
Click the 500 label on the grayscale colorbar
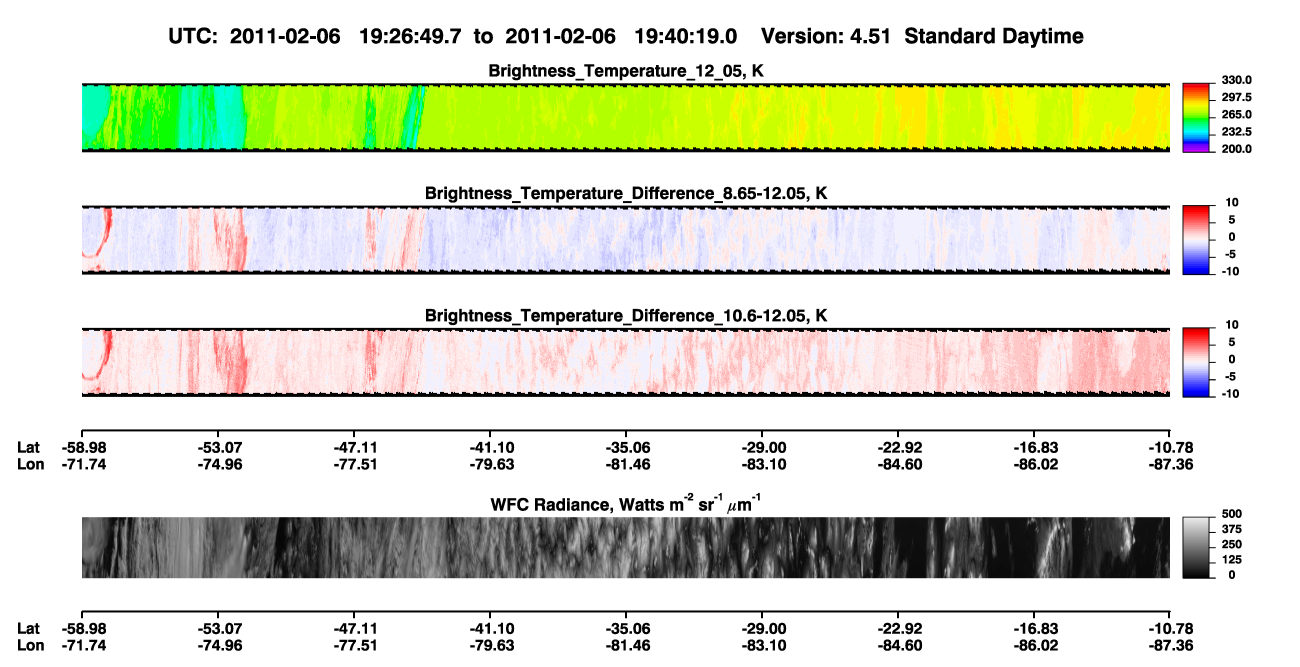pyautogui.click(x=1232, y=514)
